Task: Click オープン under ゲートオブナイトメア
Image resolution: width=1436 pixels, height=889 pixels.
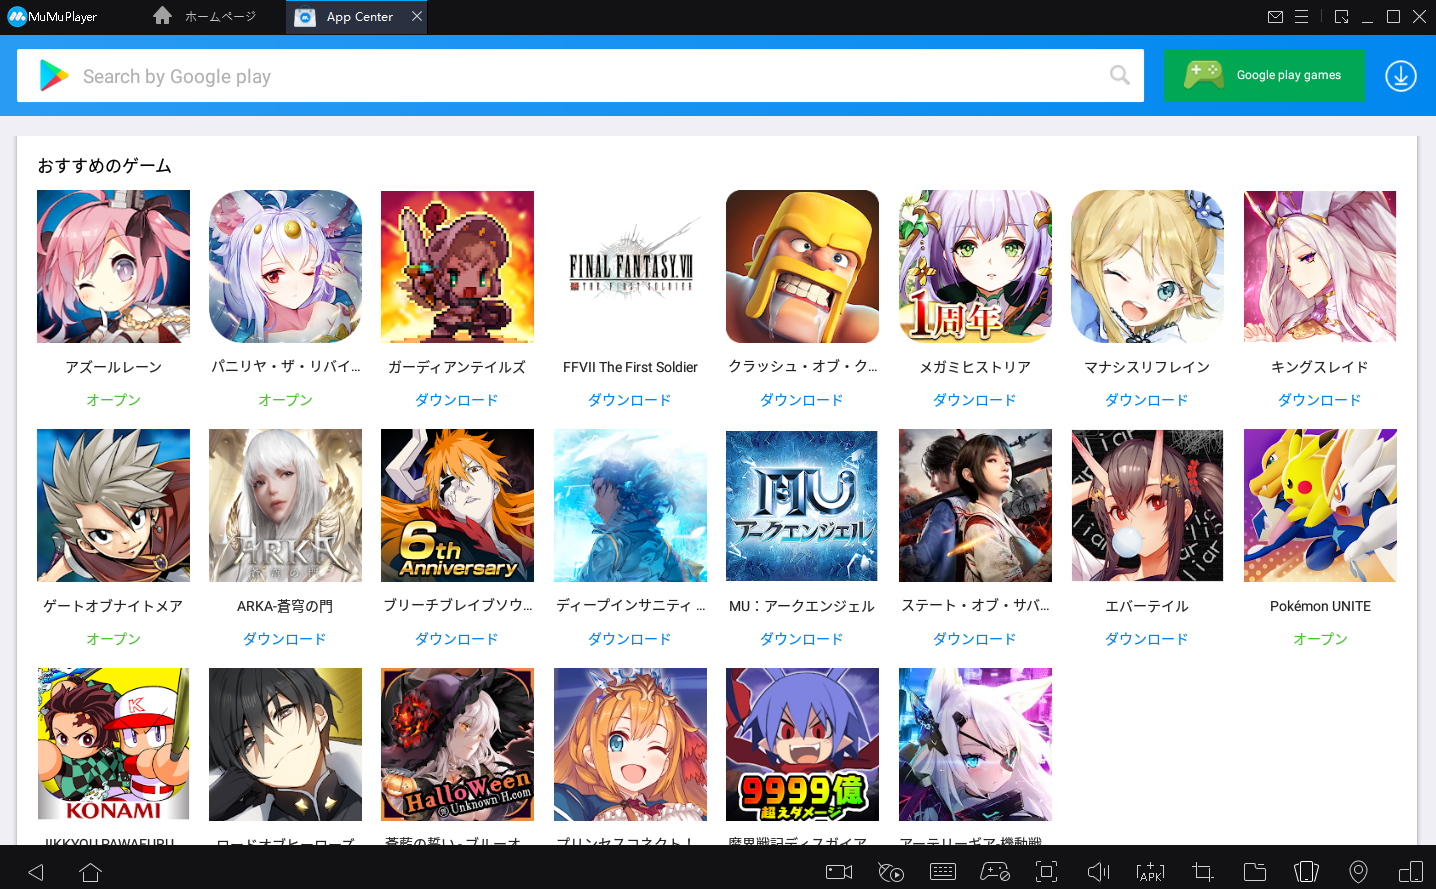Action: click(113, 639)
